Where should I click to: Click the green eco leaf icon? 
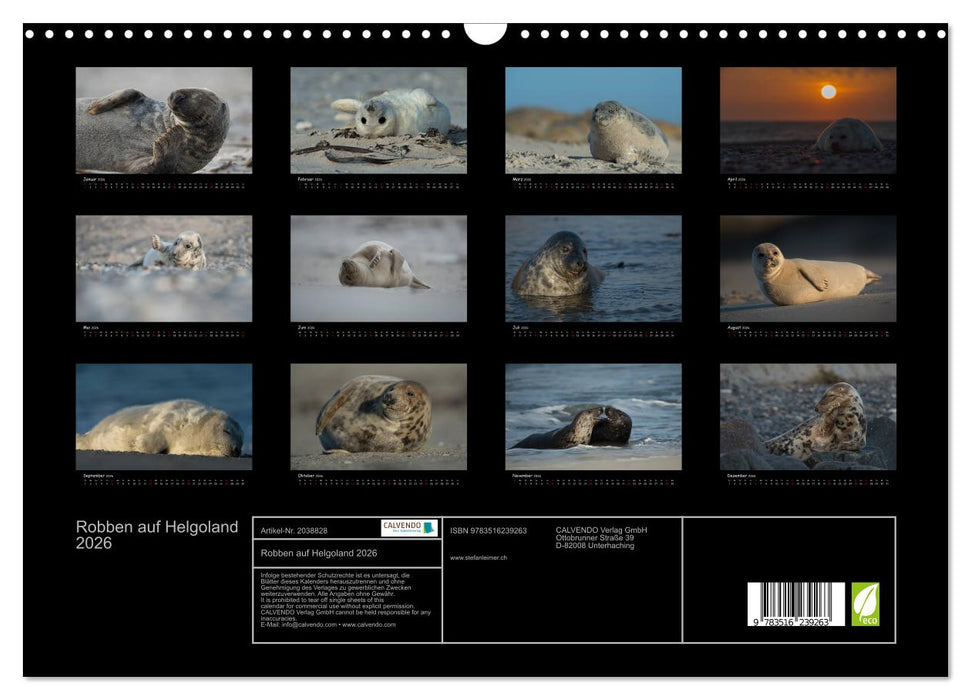[x=865, y=604]
